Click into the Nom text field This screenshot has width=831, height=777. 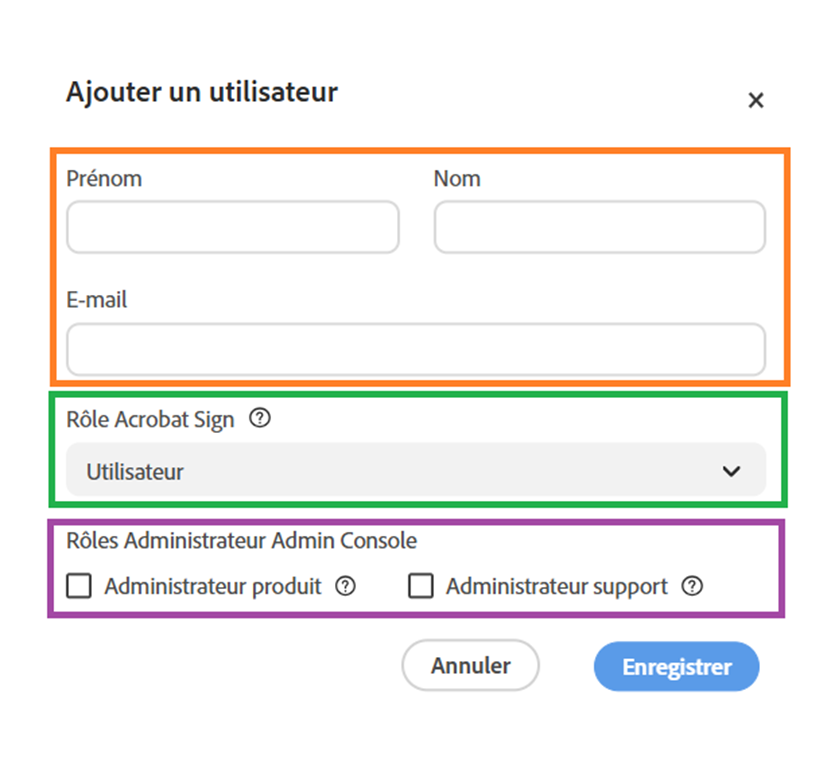point(599,227)
